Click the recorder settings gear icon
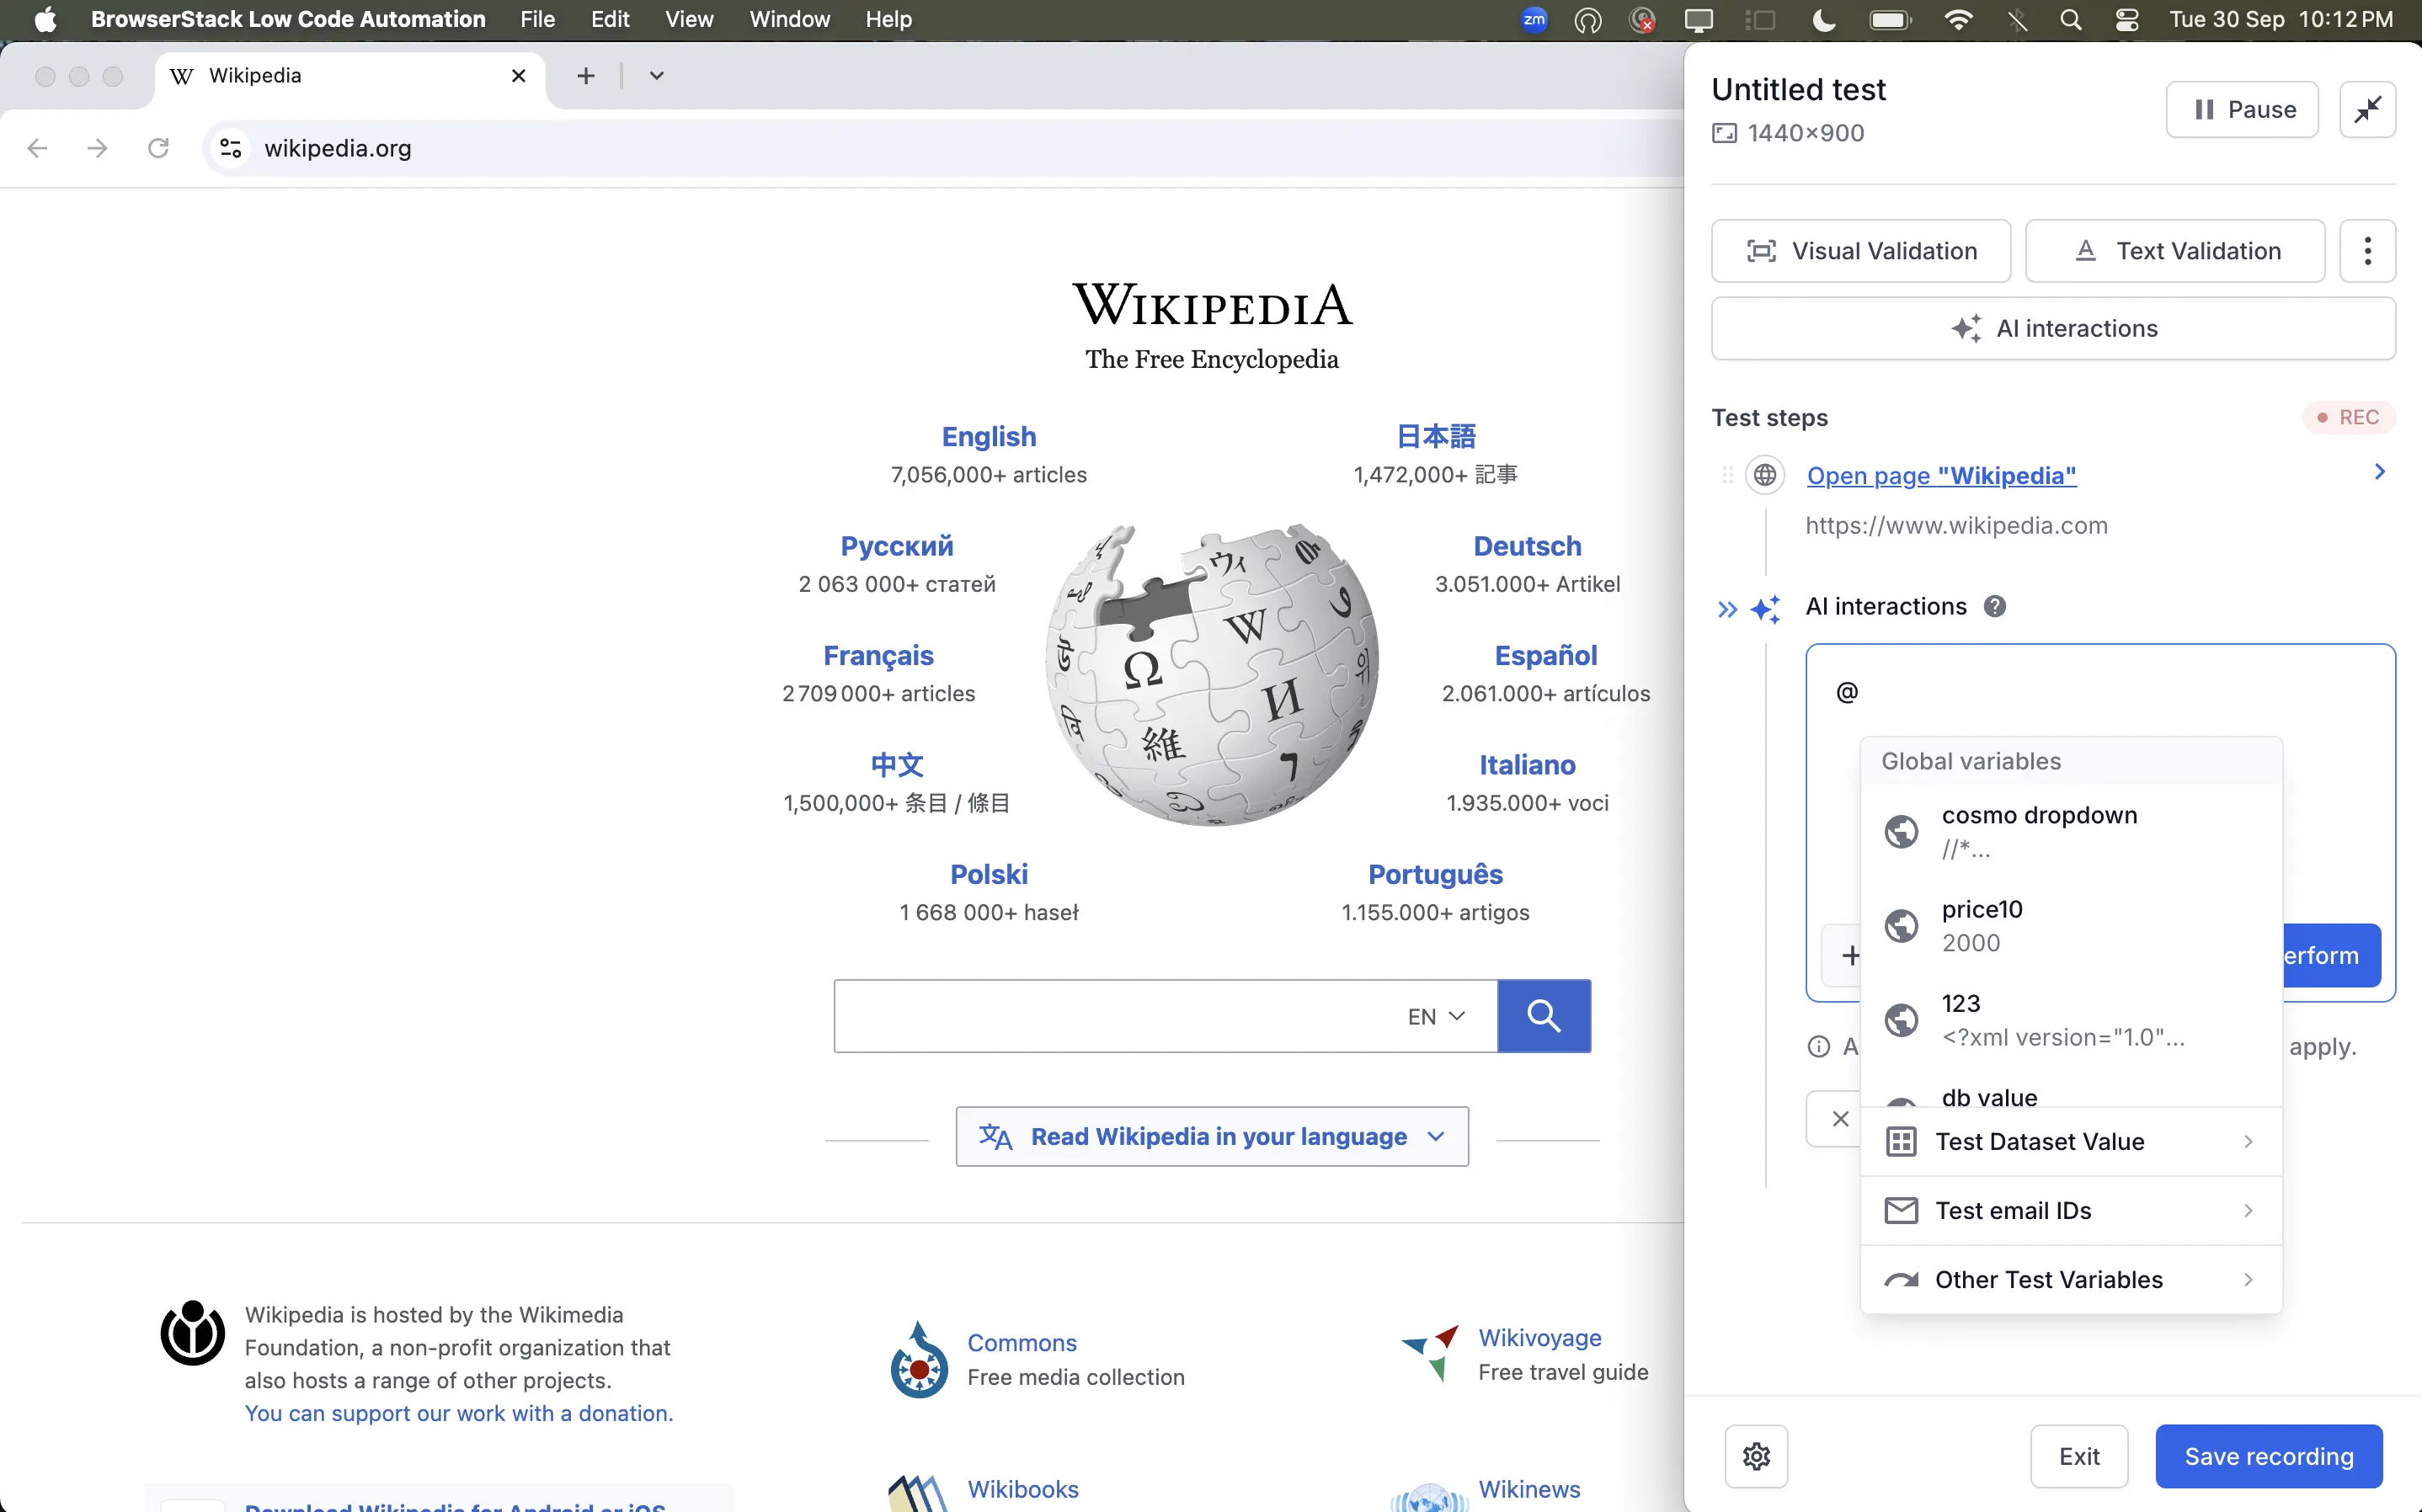This screenshot has width=2422, height=1512. coord(1756,1456)
